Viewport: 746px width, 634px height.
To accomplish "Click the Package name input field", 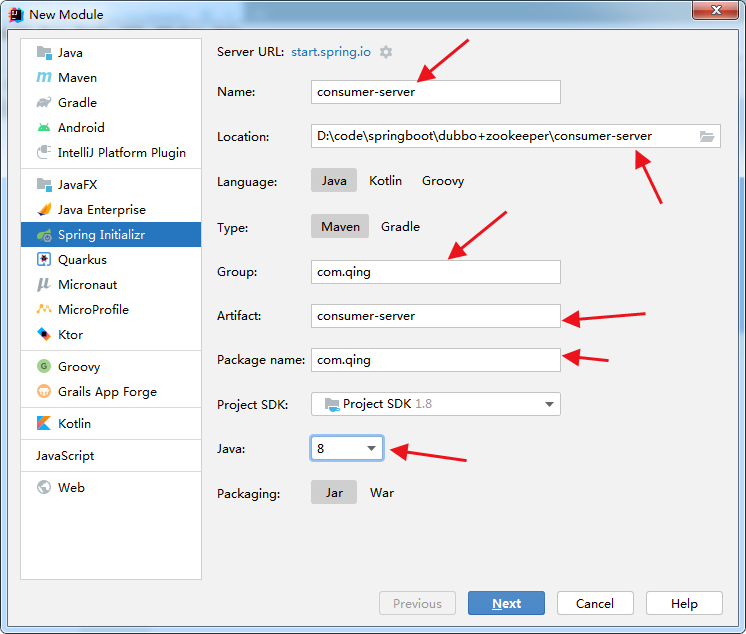I will (x=436, y=360).
